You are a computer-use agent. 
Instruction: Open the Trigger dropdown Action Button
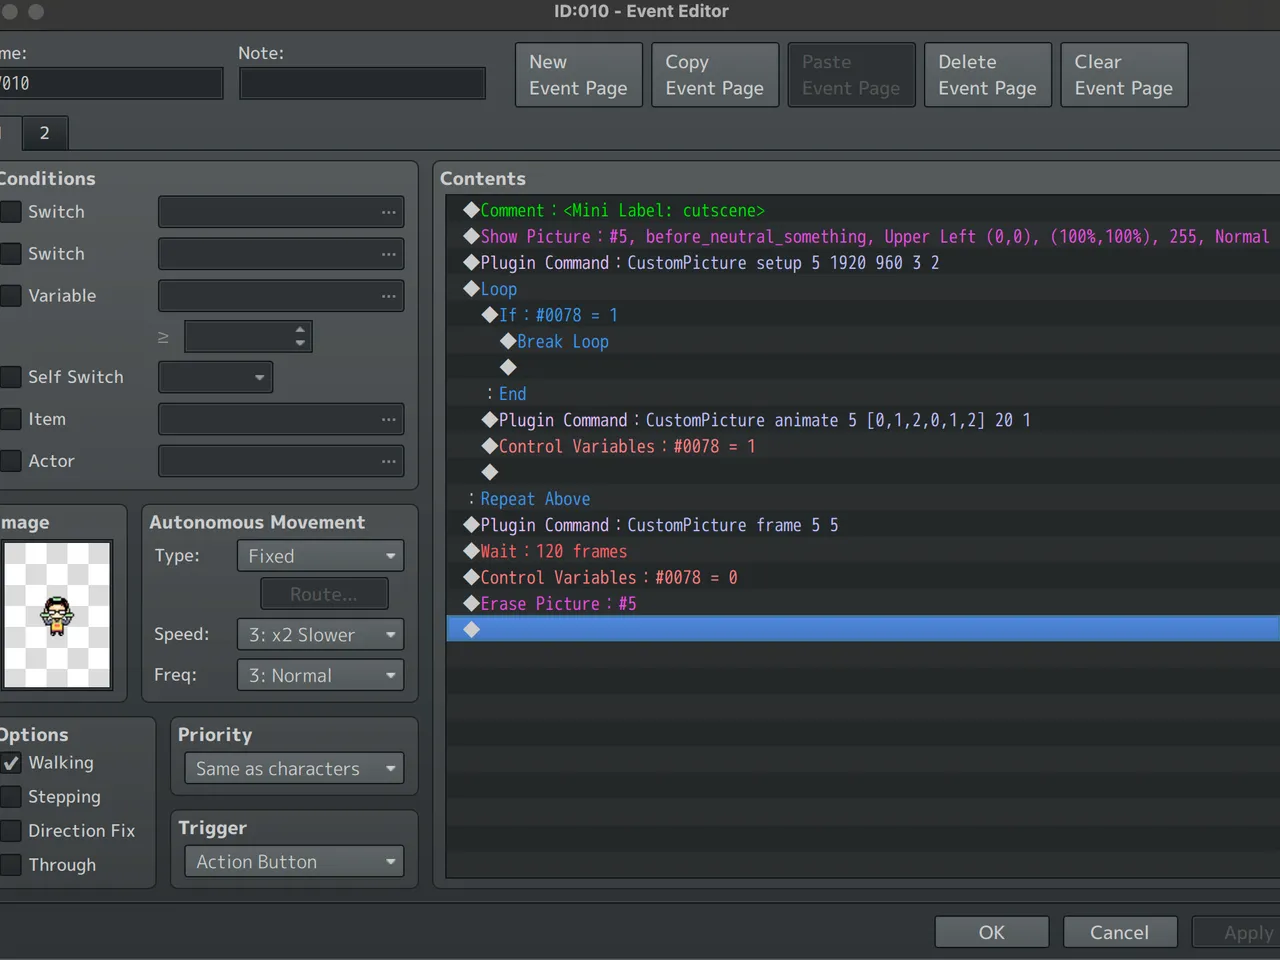click(x=294, y=862)
